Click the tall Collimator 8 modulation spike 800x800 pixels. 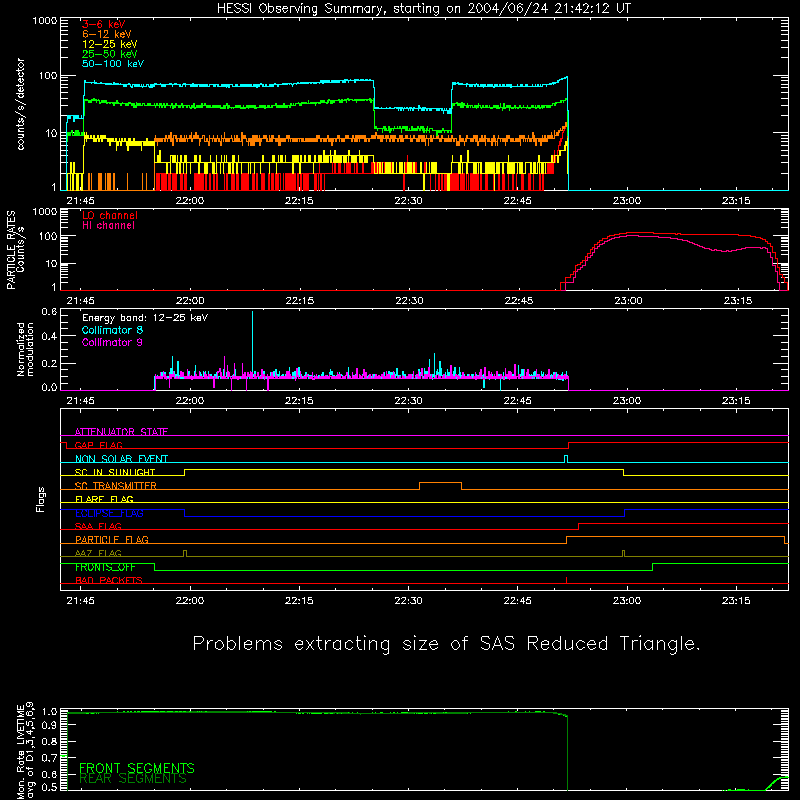pyautogui.click(x=252, y=342)
